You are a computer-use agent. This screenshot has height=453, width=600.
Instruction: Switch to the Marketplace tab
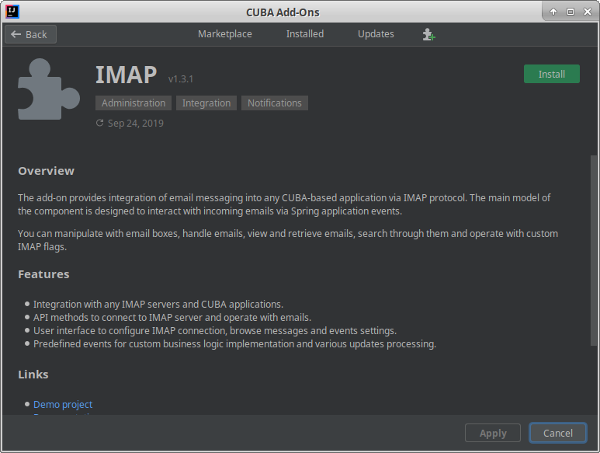pyautogui.click(x=225, y=34)
